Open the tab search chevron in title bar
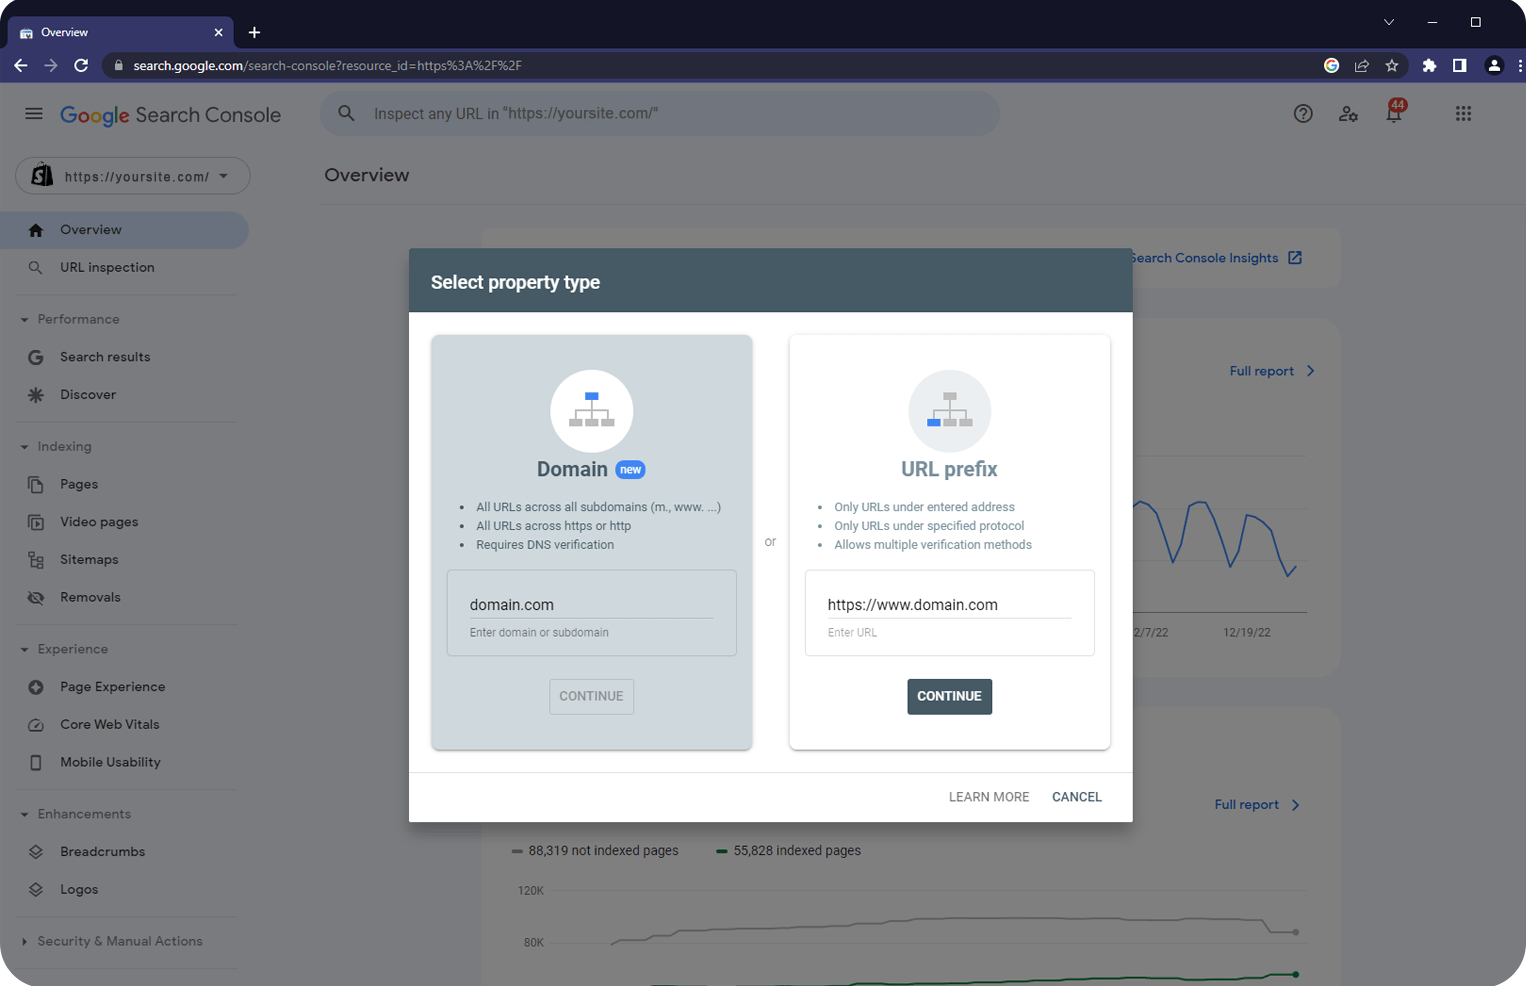This screenshot has height=986, width=1526. [1389, 22]
